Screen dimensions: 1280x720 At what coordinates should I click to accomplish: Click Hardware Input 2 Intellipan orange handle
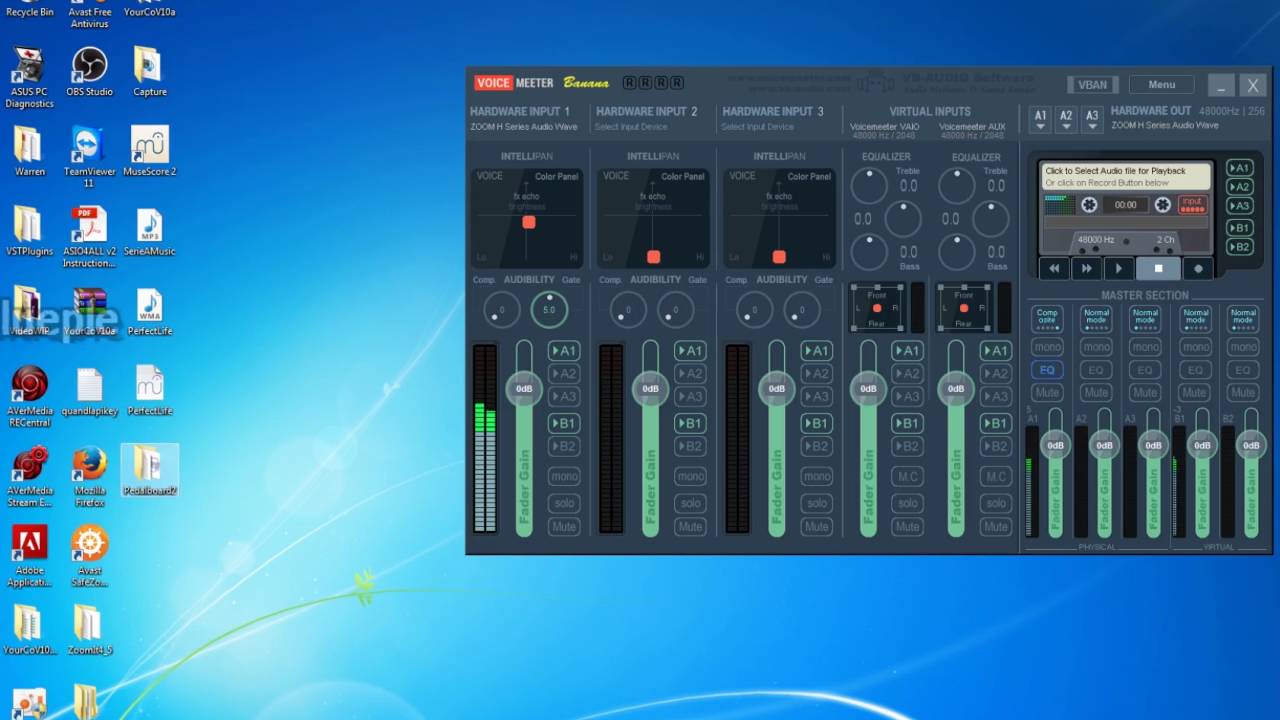(x=653, y=257)
